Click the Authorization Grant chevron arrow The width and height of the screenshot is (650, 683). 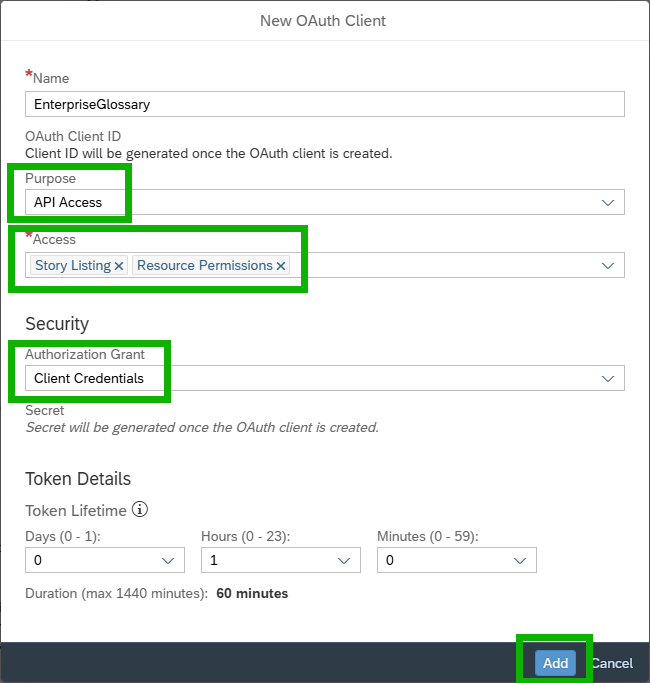(x=608, y=379)
